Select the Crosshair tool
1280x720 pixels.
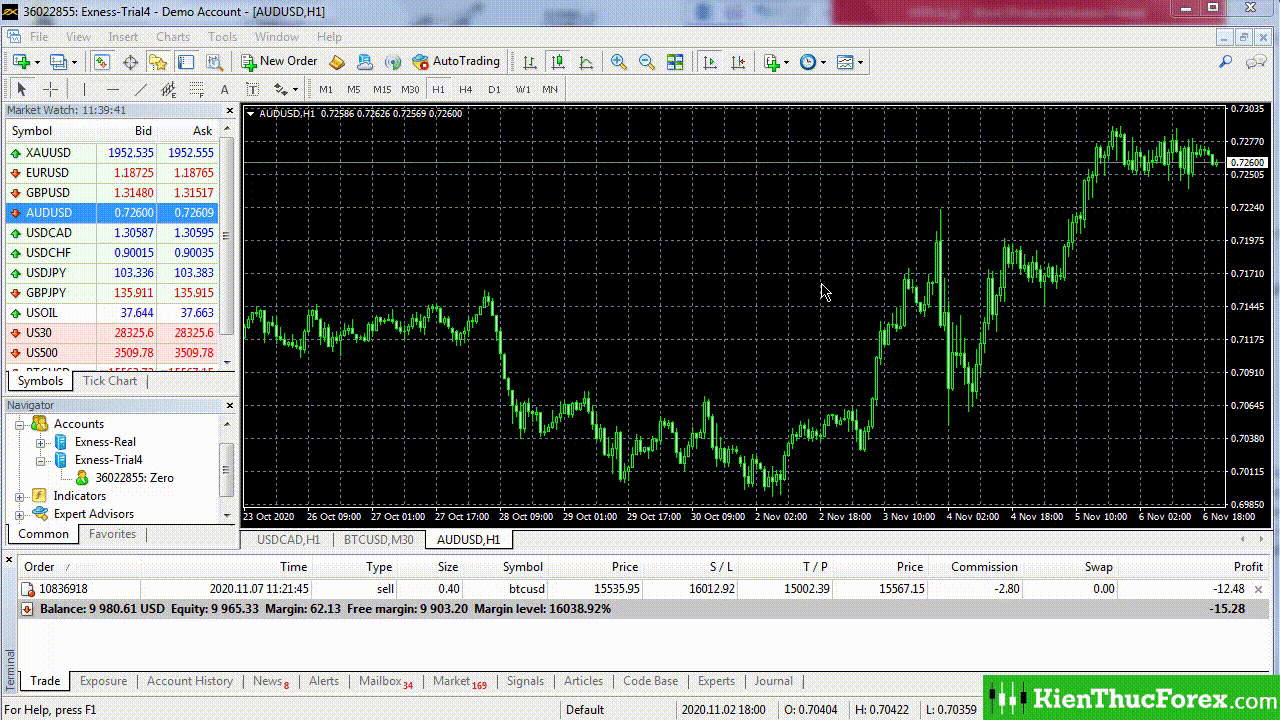coord(50,89)
